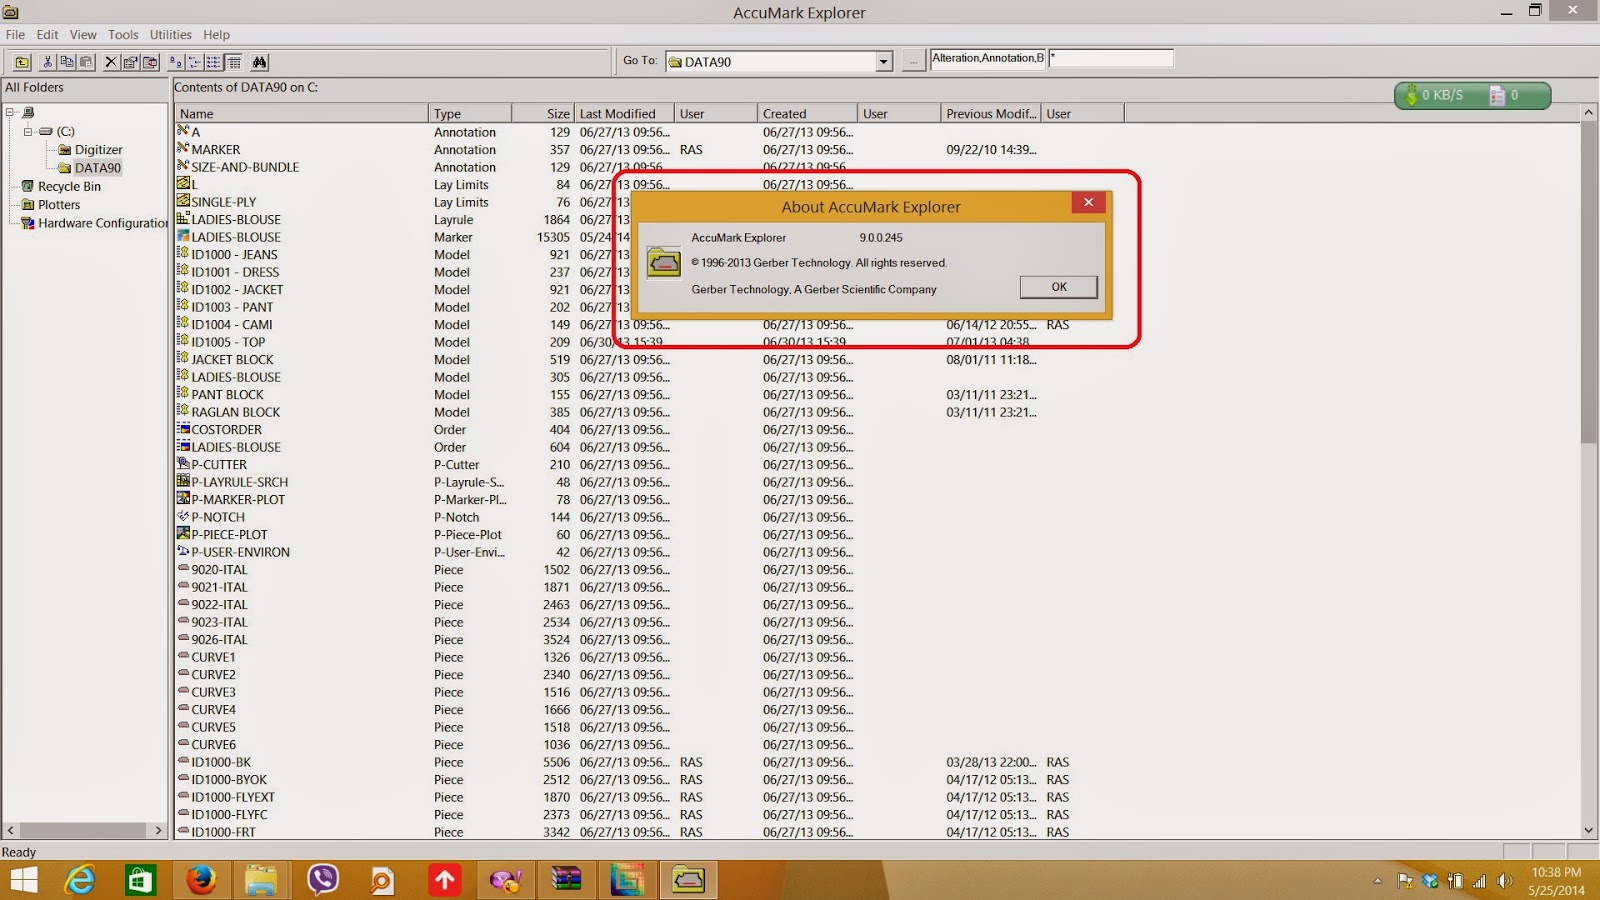Open the Edit menu
The width and height of the screenshot is (1600, 900).
pos(47,34)
